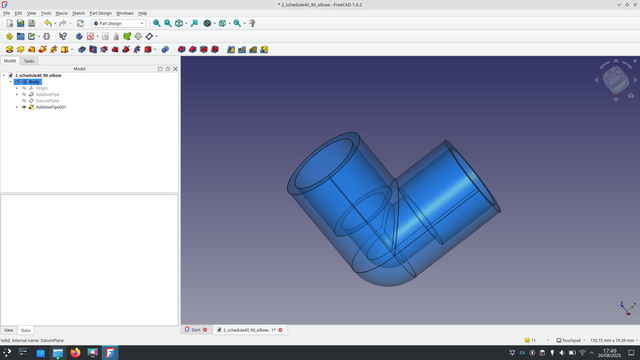The width and height of the screenshot is (640, 360).
Task: Toggle visibility of Origin item
Action: [x=24, y=88]
